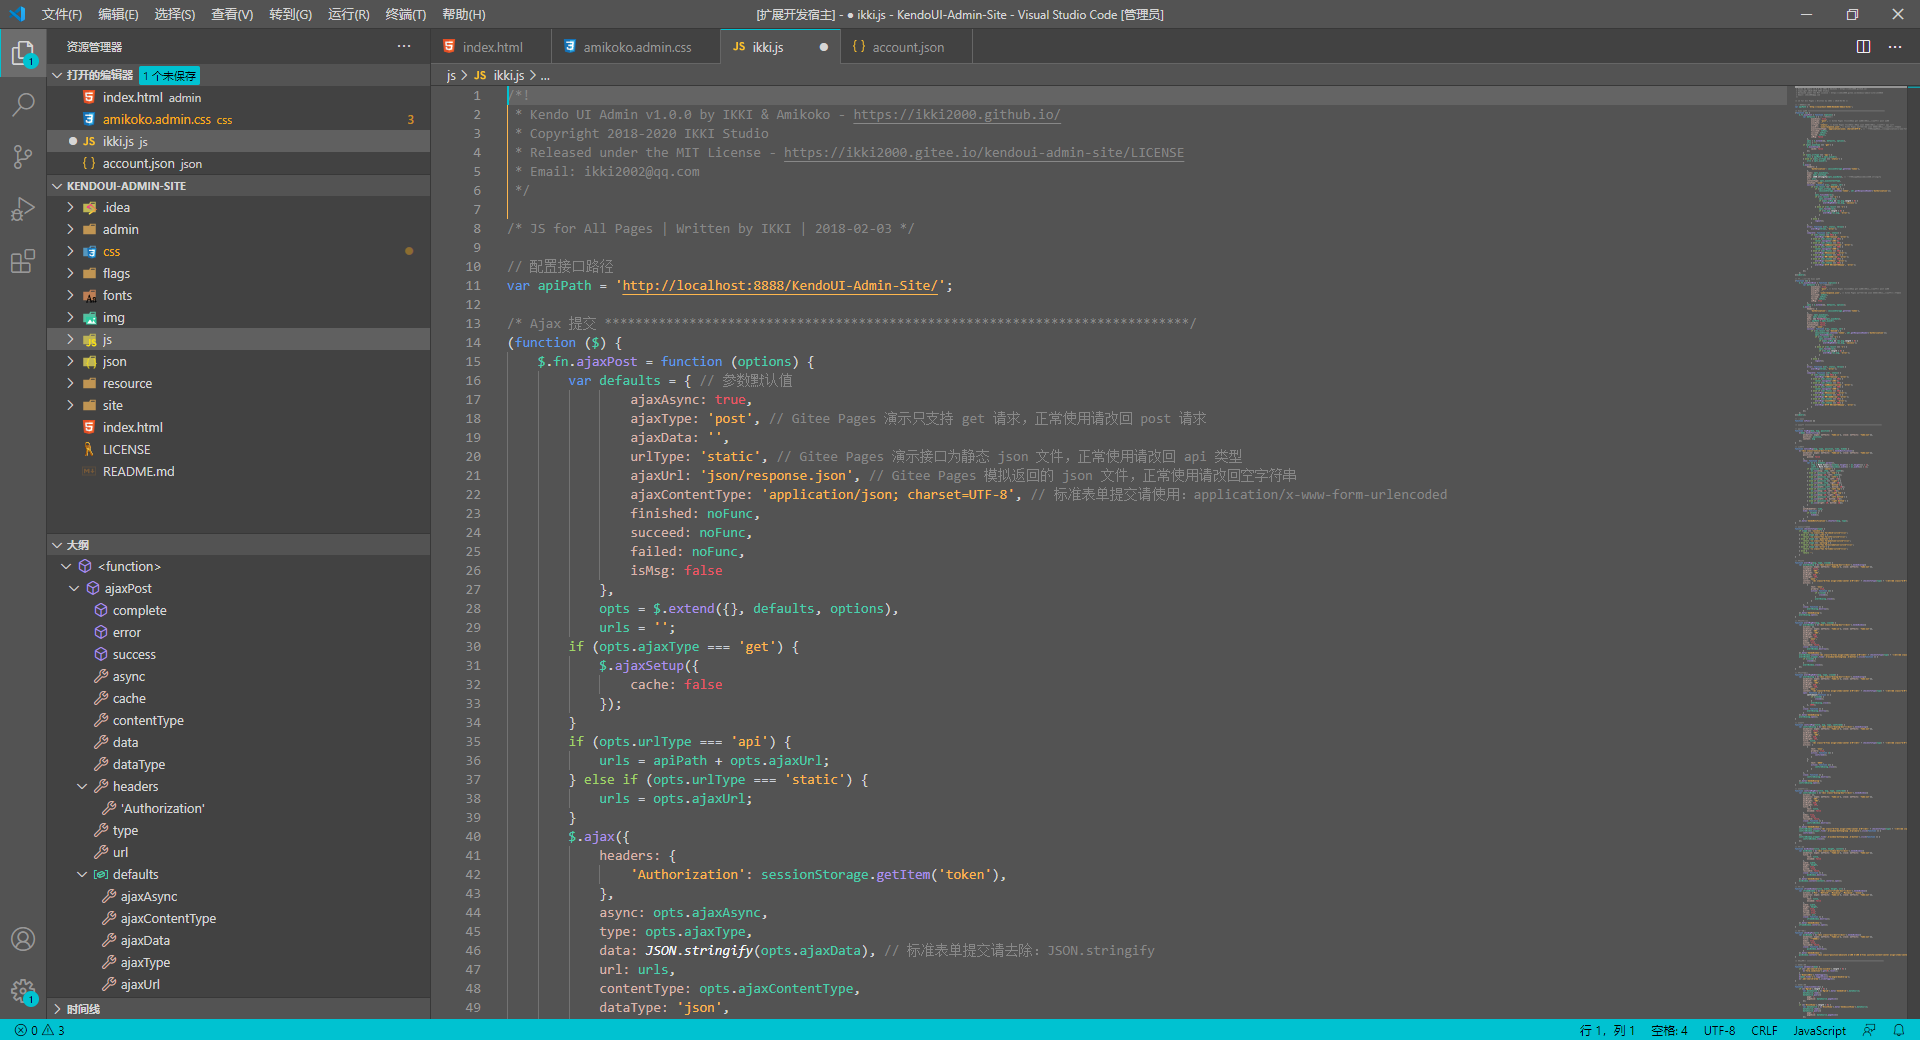
Task: Click the errors and warnings status indicator
Action: tap(40, 1030)
